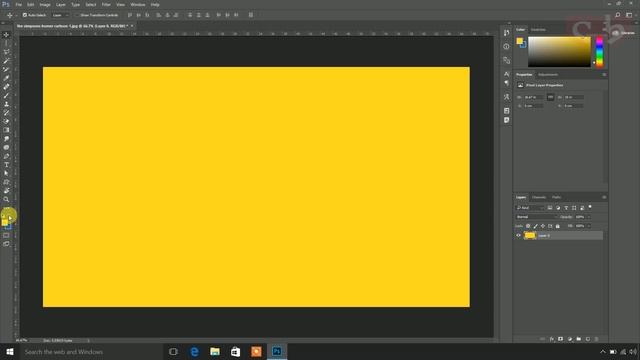This screenshot has width=640, height=360.
Task: Enable Show Transform Controls checkbox
Action: [77, 15]
